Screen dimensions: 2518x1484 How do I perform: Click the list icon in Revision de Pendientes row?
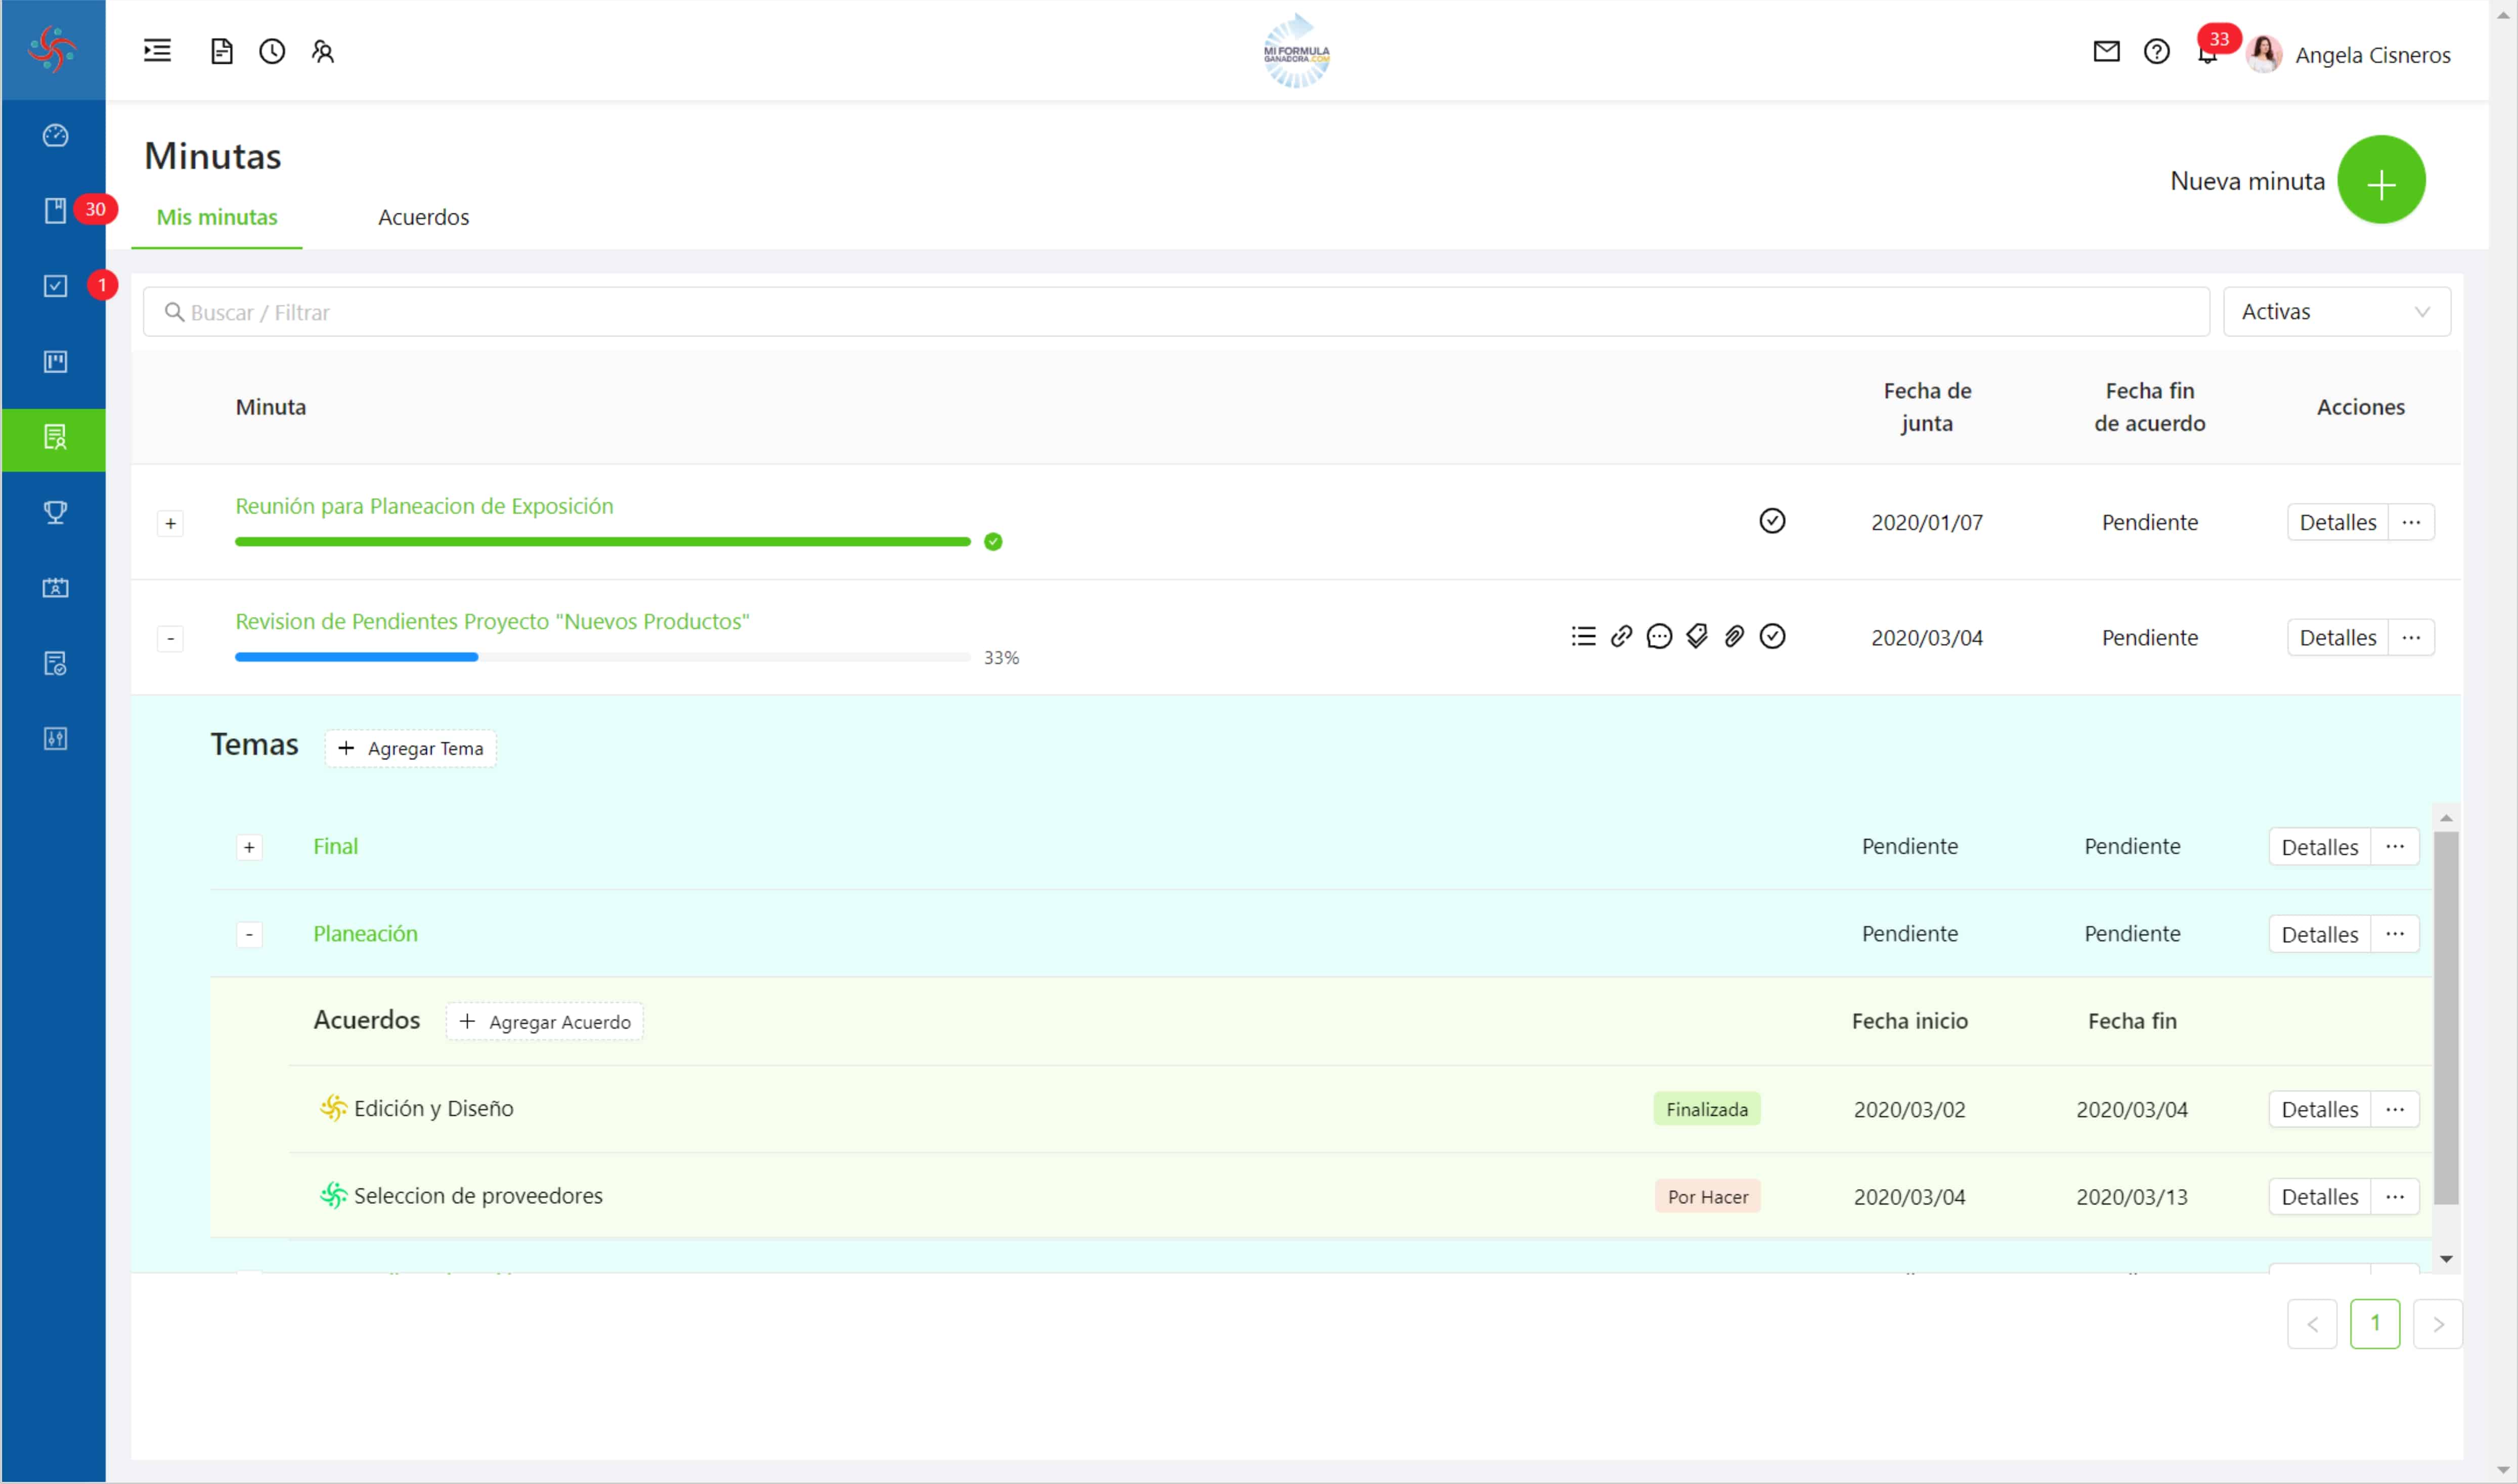point(1583,636)
